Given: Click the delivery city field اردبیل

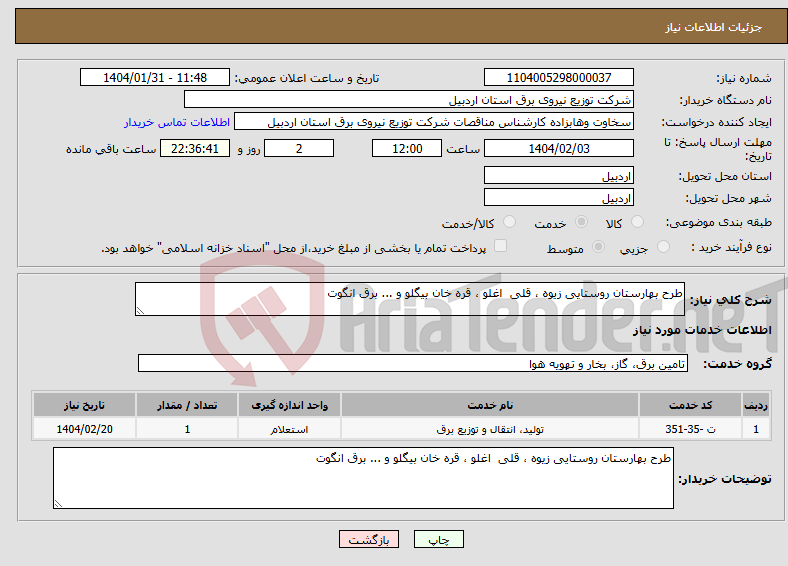Looking at the screenshot, I should pyautogui.click(x=559, y=197).
